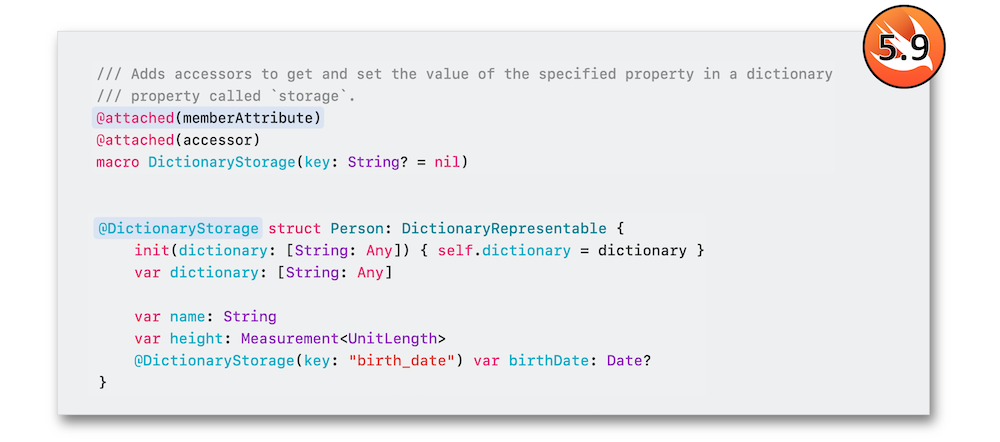Select the macro keyword
The image size is (1000, 442).
pos(118,162)
